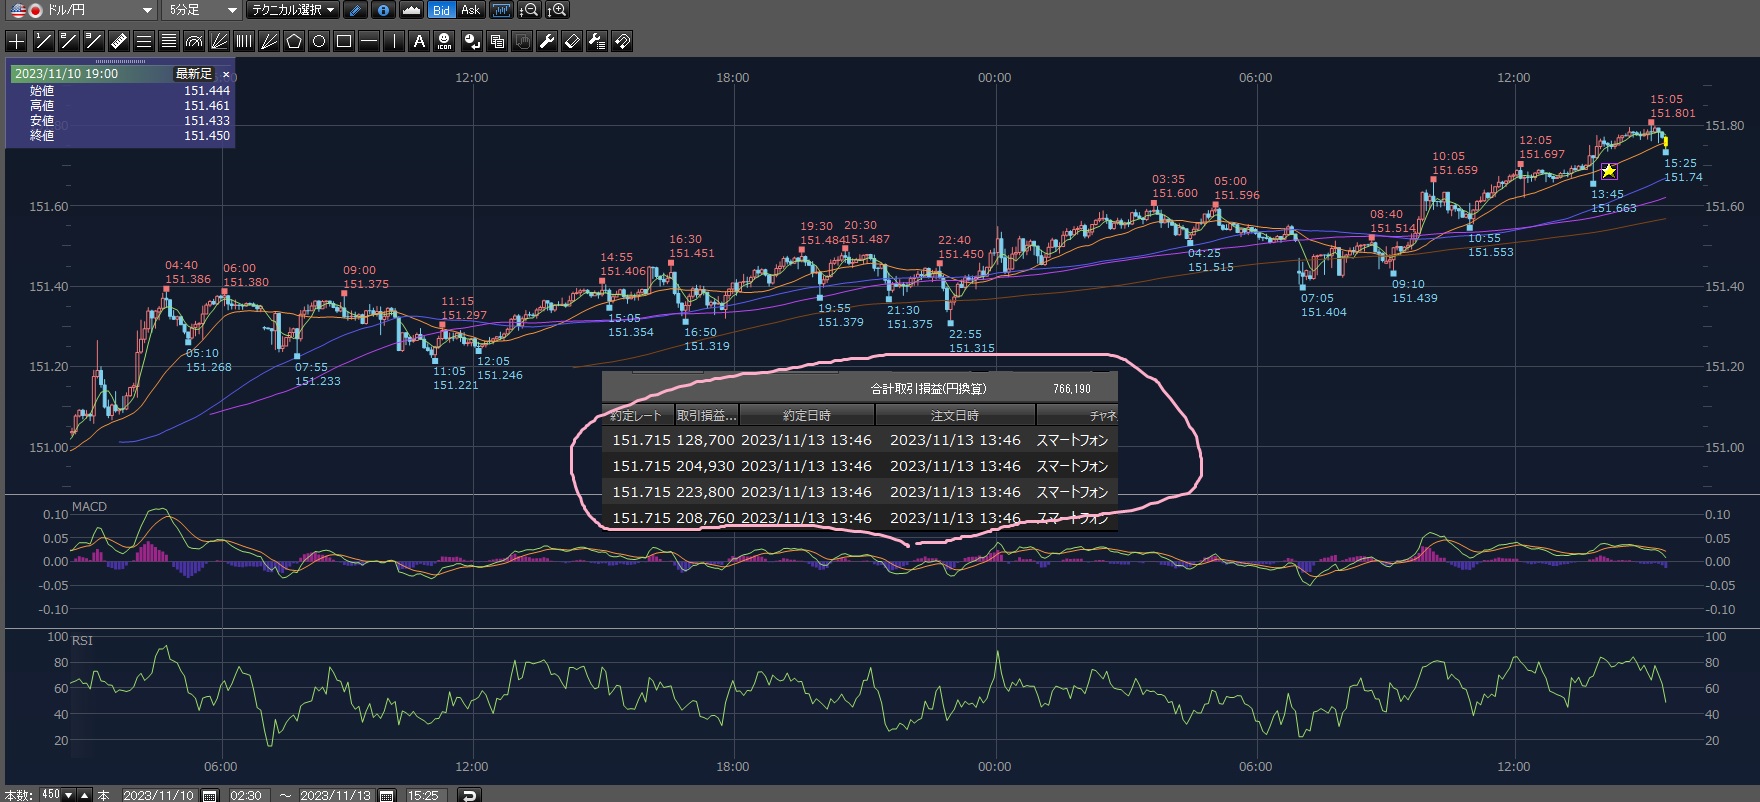Activate the text annotation 'A' tool
Image resolution: width=1760 pixels, height=802 pixels.
click(x=419, y=41)
